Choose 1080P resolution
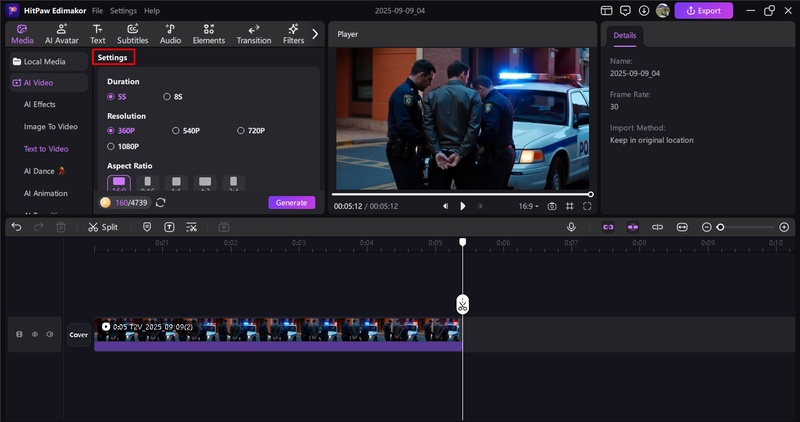This screenshot has width=800, height=422. 123,146
